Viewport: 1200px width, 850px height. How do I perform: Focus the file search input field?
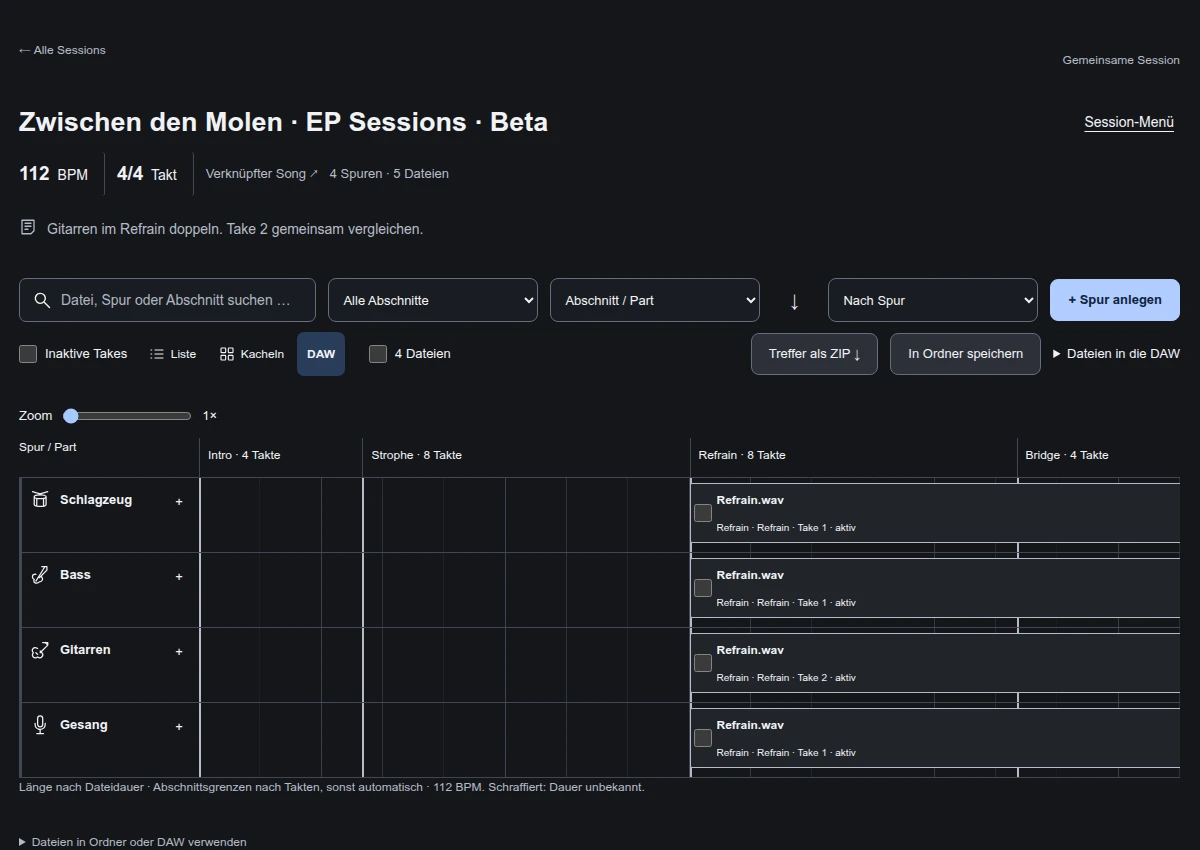click(167, 300)
